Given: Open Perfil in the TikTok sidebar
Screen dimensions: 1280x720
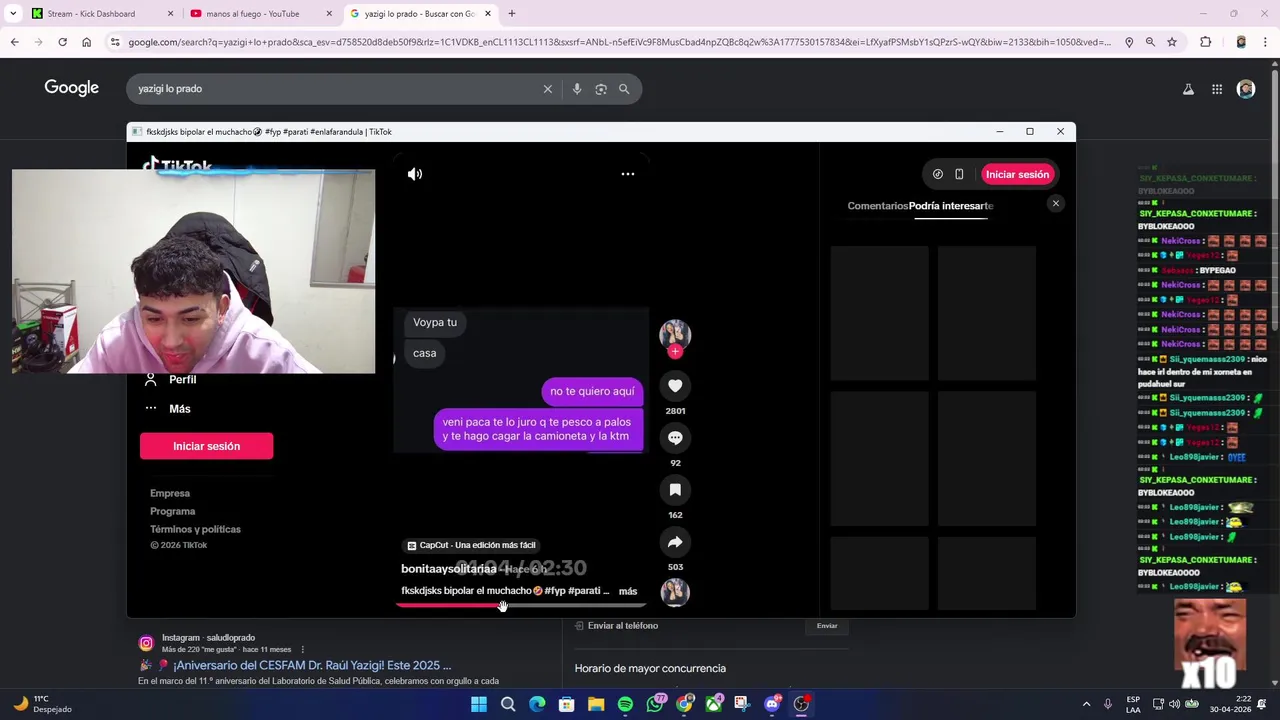Looking at the screenshot, I should (172, 380).
